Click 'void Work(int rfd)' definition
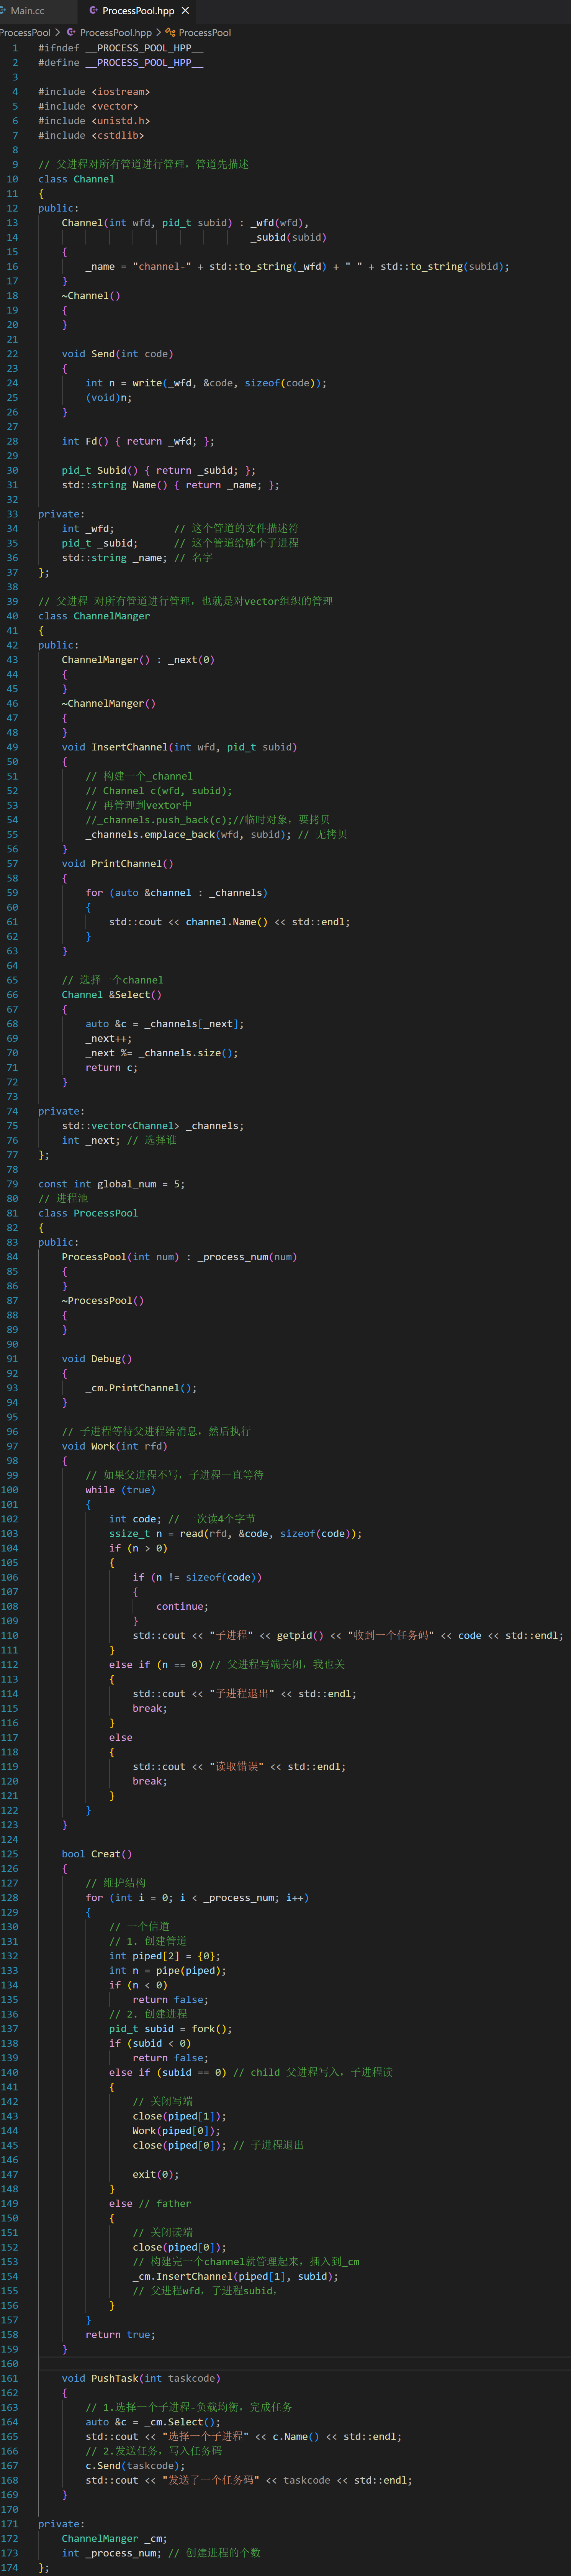 point(114,1446)
